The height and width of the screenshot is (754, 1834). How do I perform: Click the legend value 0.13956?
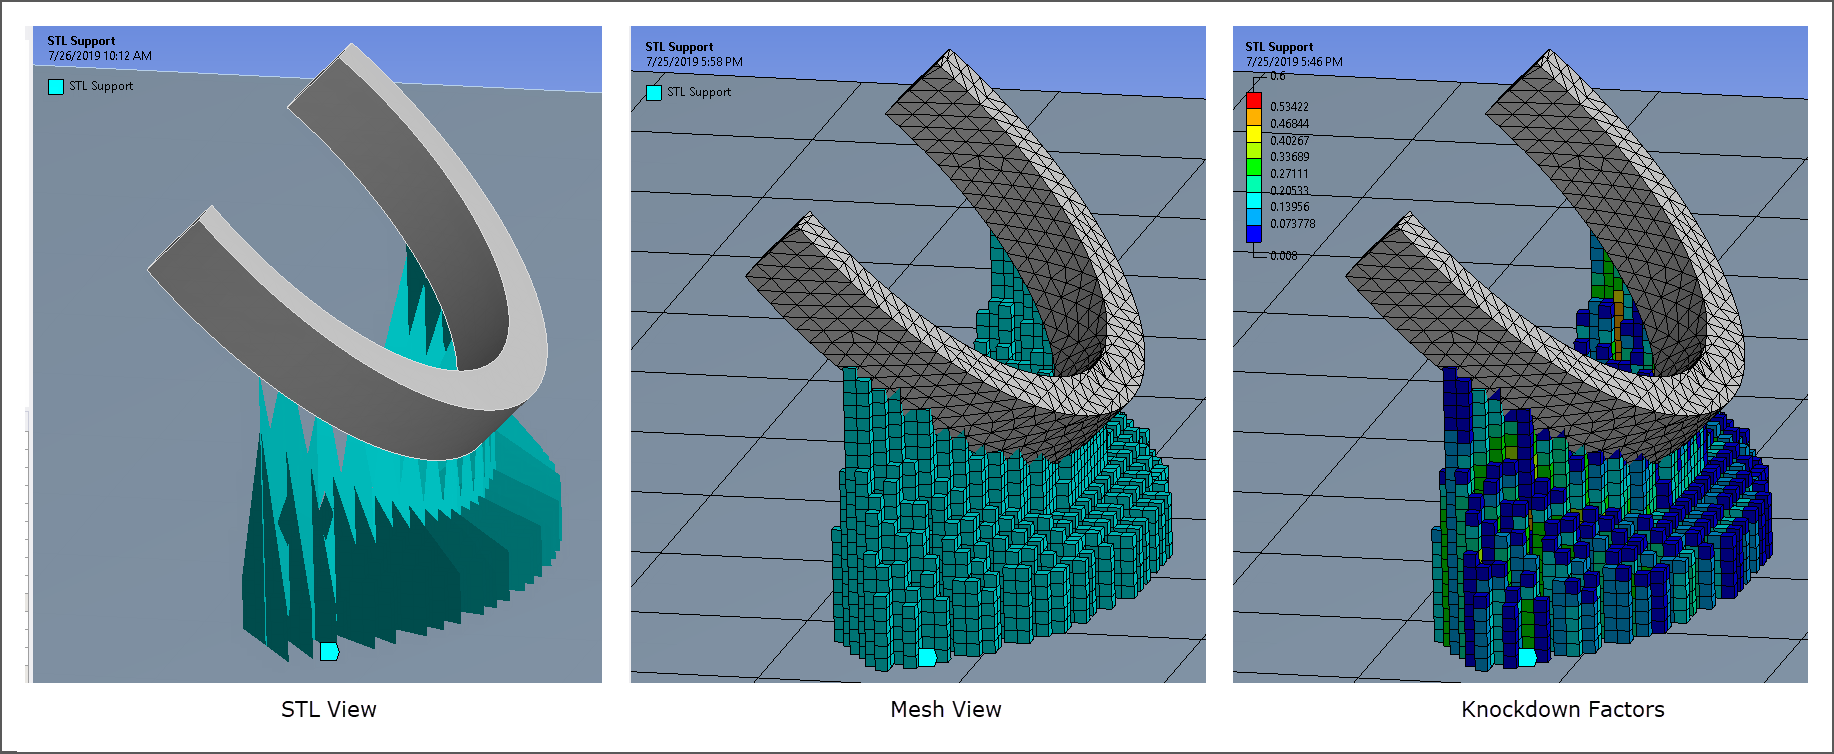click(x=1289, y=207)
